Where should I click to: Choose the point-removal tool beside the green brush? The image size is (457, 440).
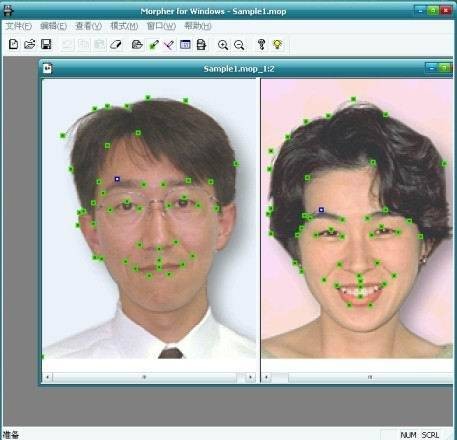pos(169,45)
